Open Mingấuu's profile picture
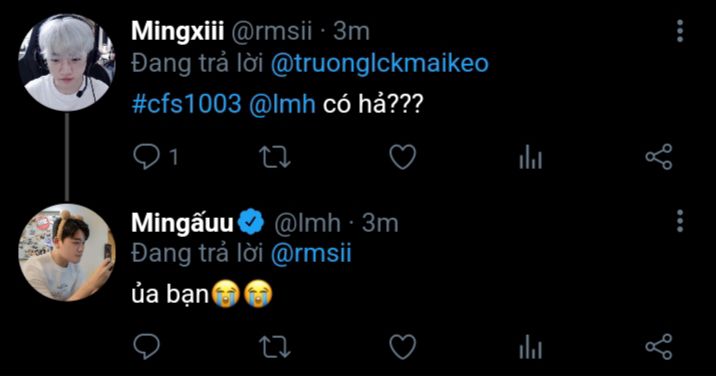 67,252
